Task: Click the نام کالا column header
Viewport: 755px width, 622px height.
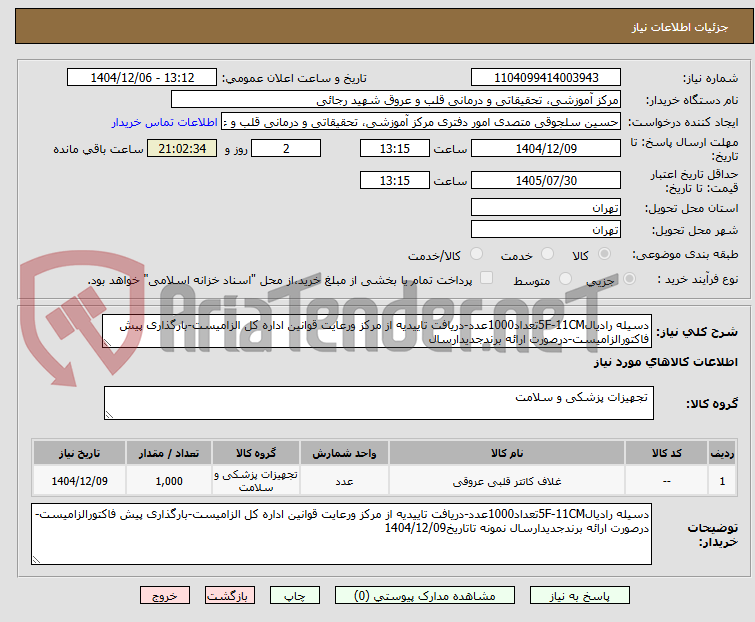Action: 507,453
